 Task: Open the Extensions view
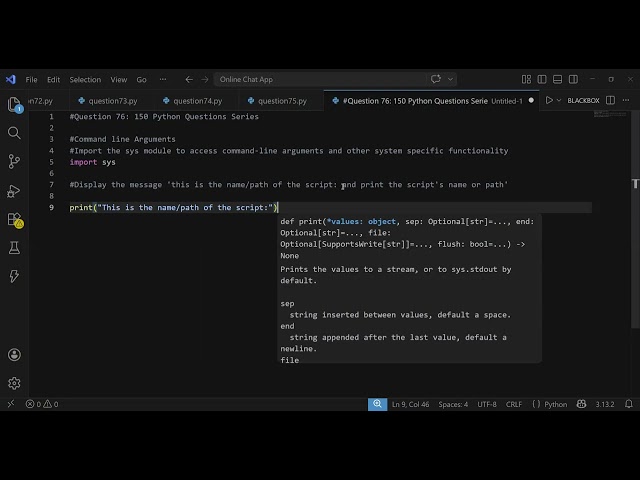tap(15, 220)
